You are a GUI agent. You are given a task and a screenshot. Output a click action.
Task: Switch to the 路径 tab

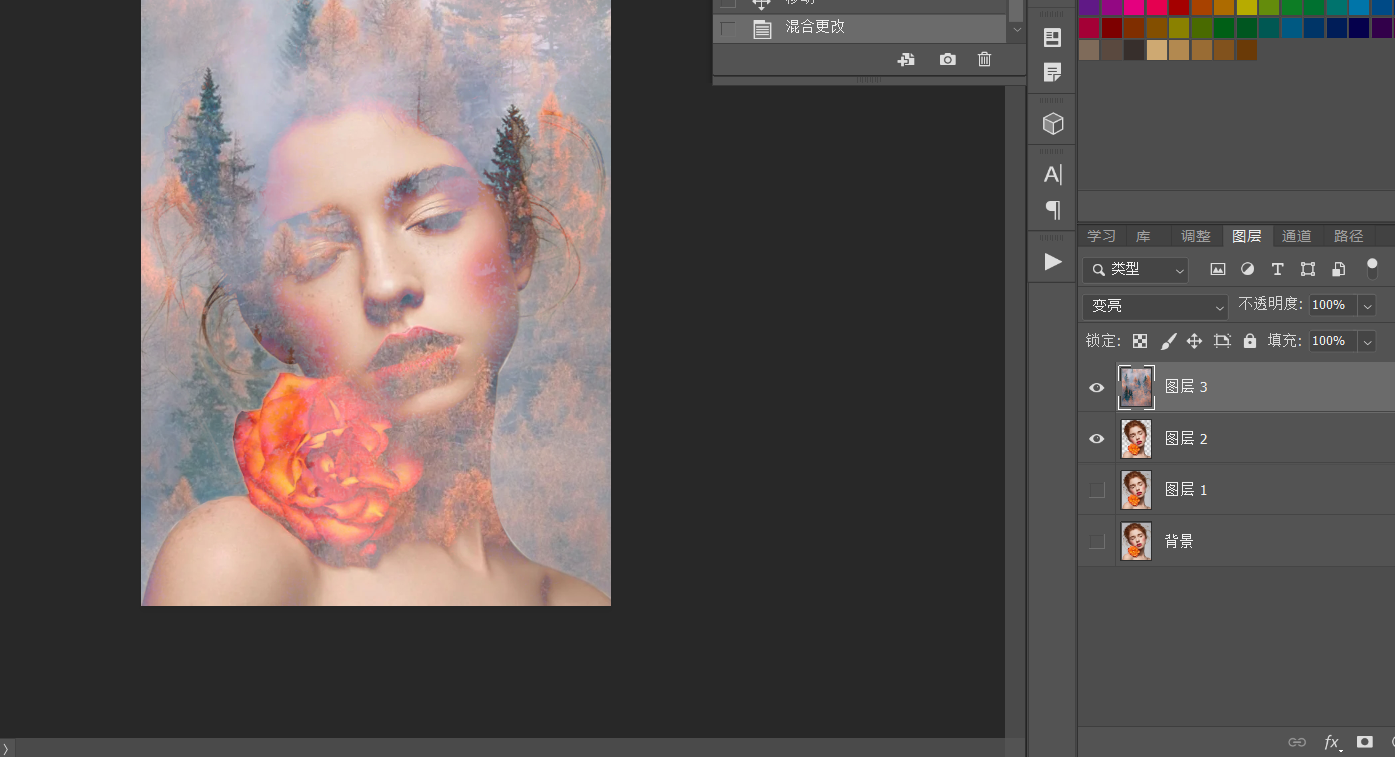click(x=1349, y=236)
